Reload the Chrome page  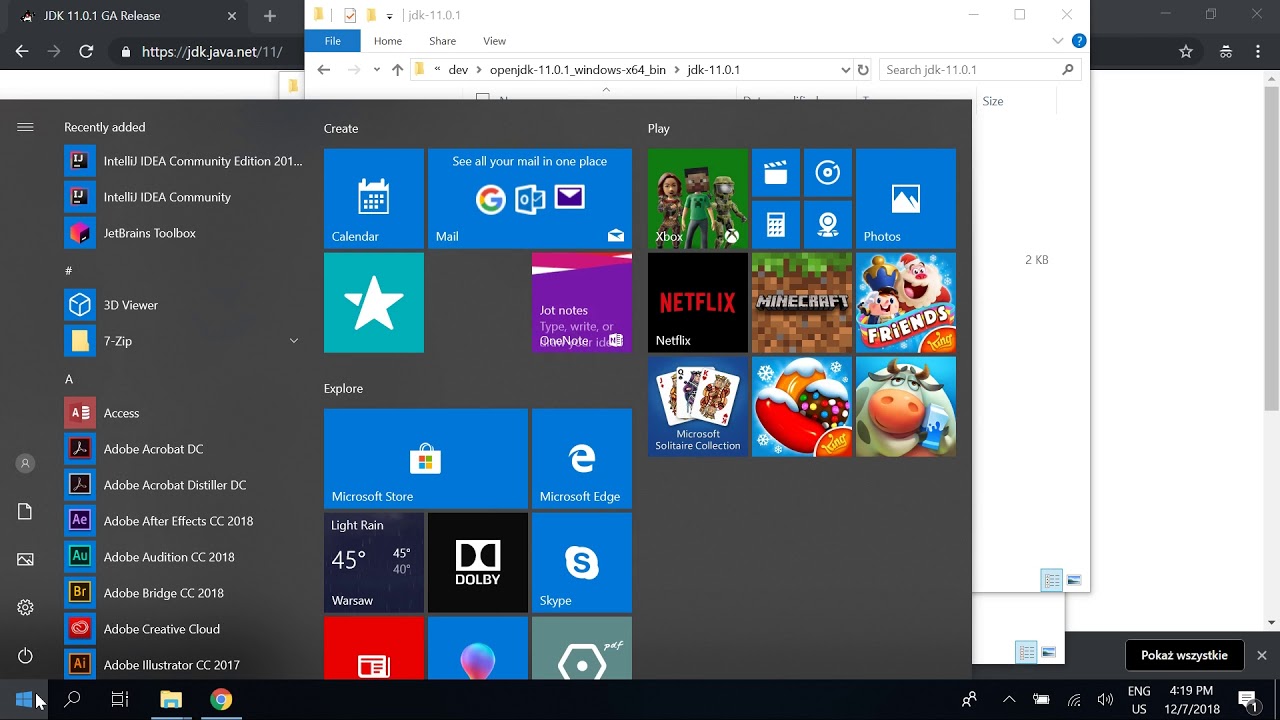[86, 52]
